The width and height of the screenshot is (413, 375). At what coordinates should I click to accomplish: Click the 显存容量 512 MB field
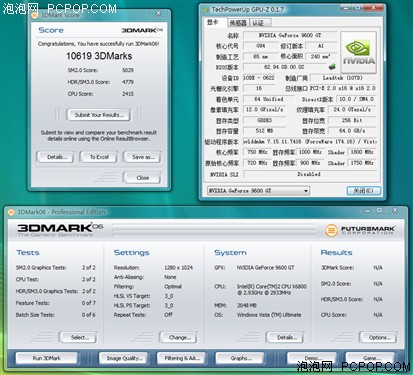pos(264,131)
